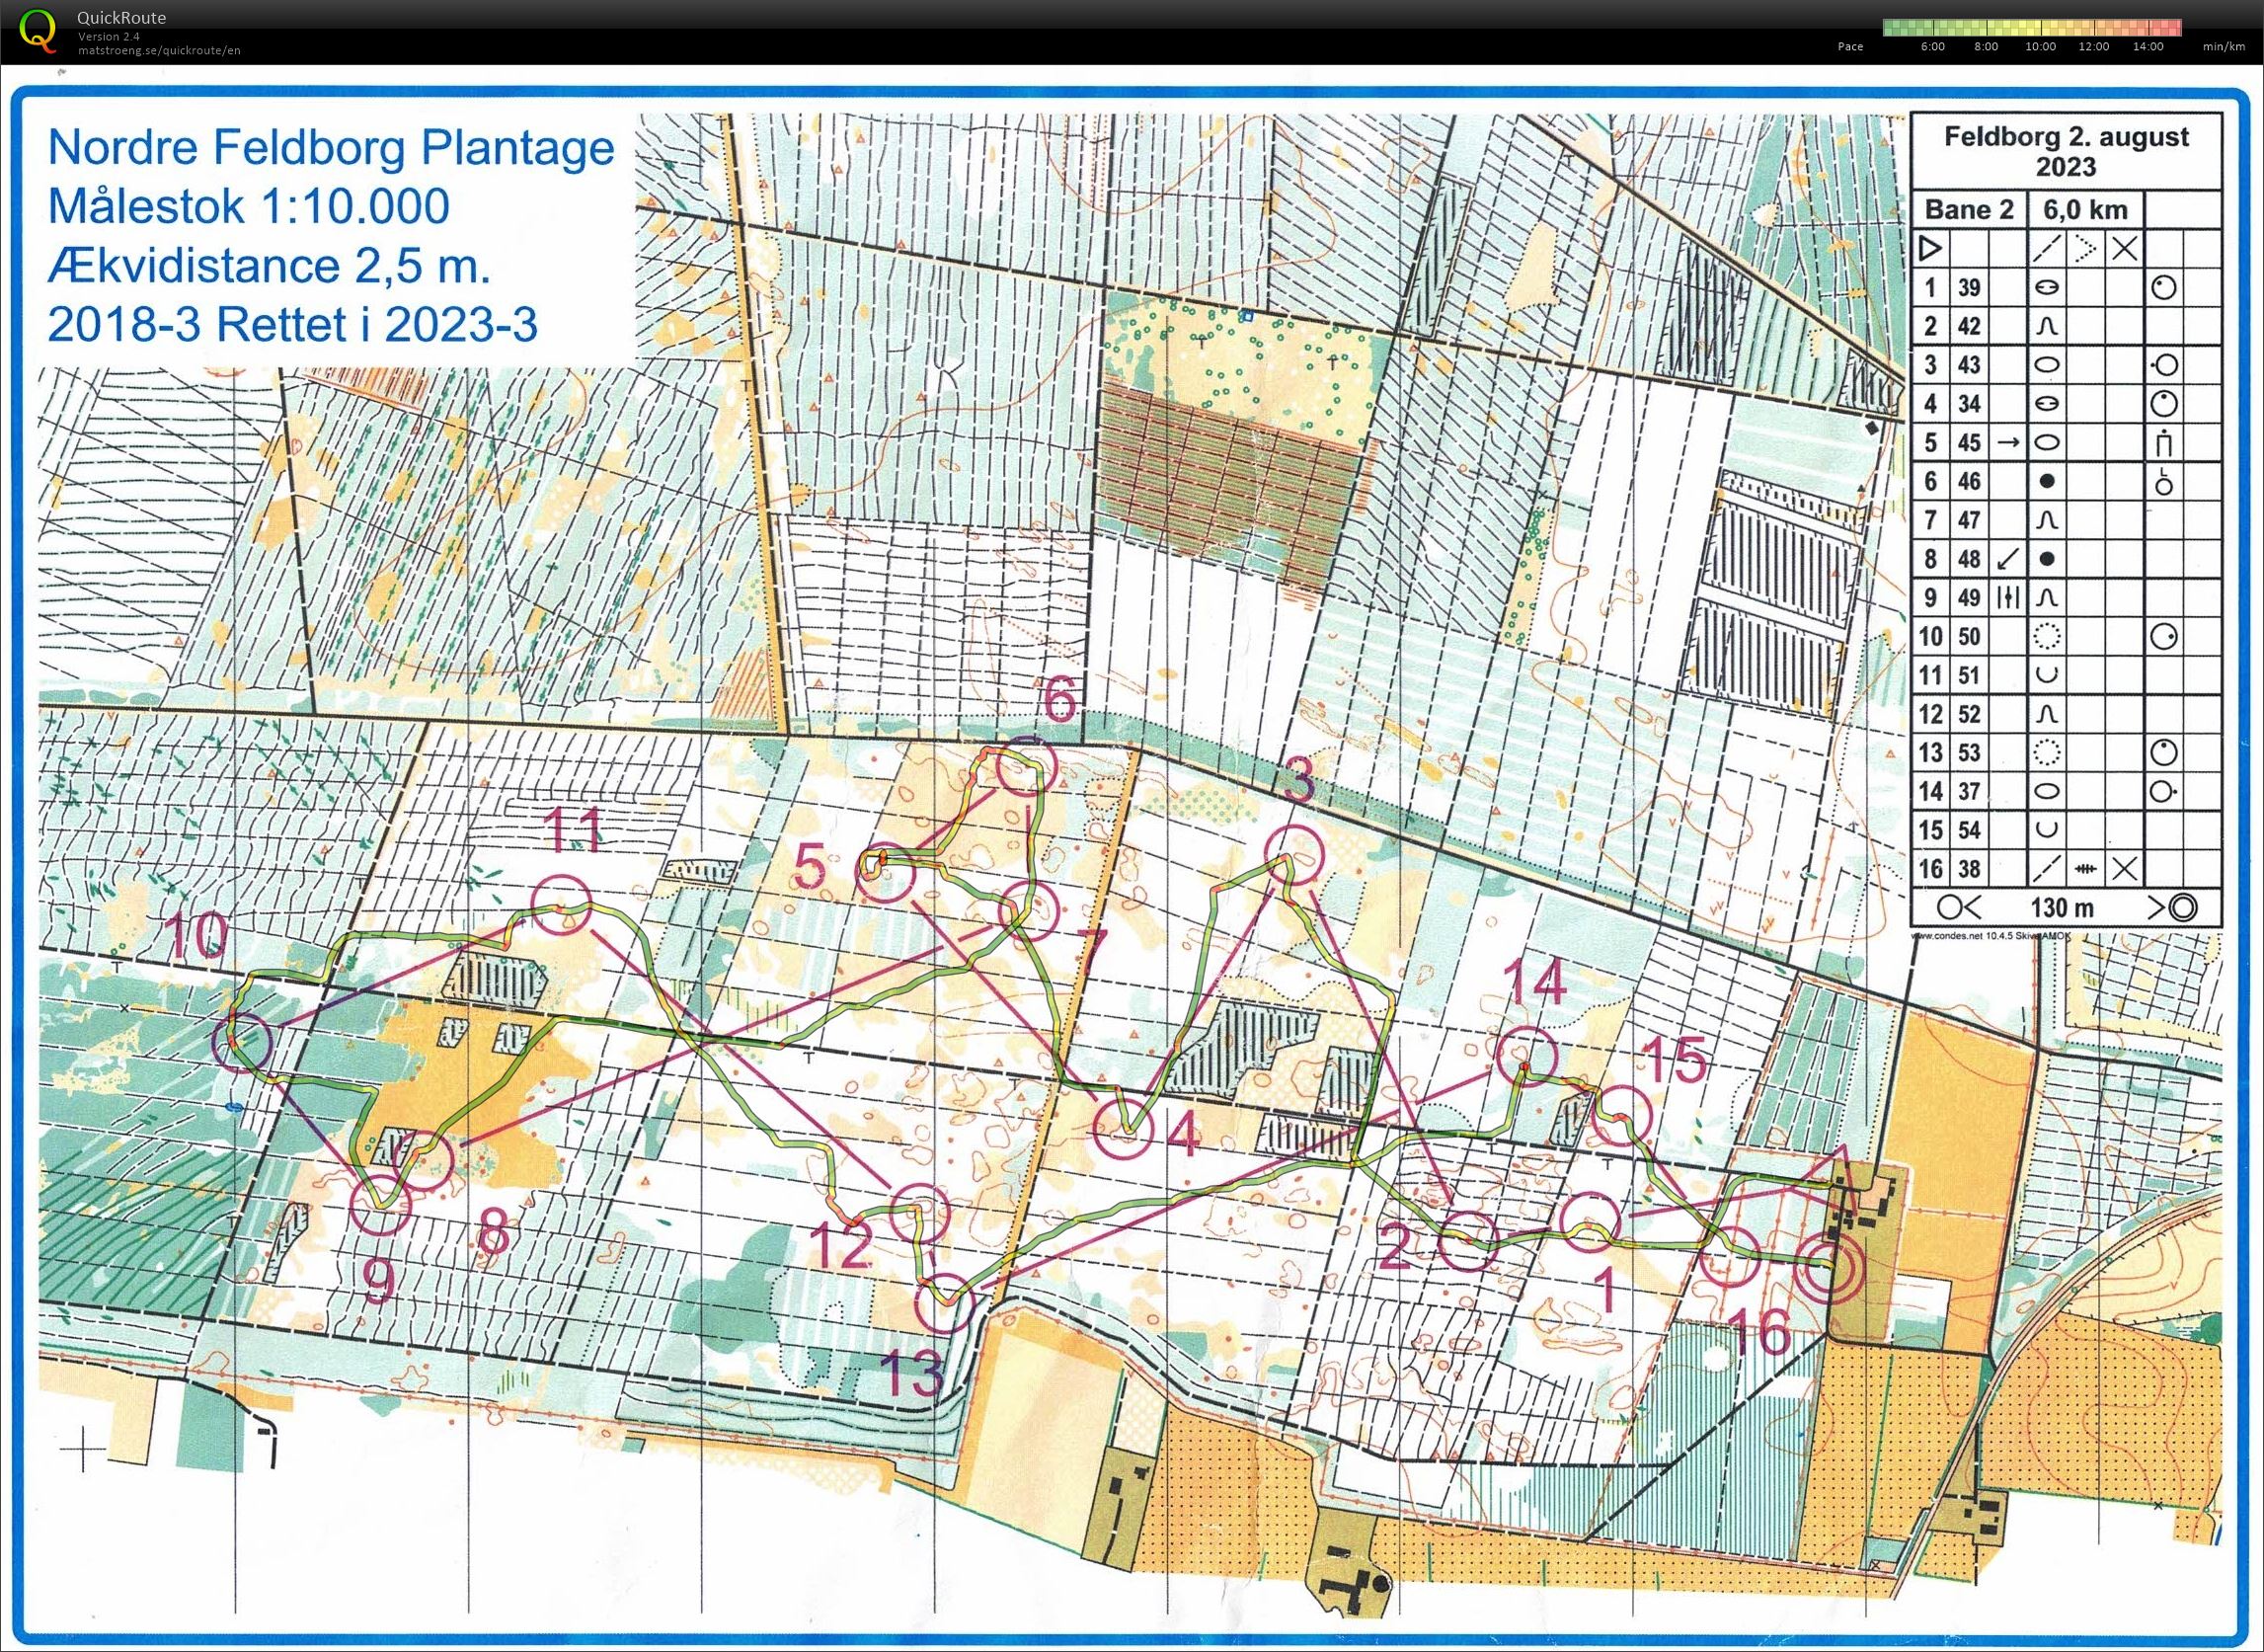The height and width of the screenshot is (1652, 2264).
Task: Select control circle 13 on the map
Action: (946, 1303)
